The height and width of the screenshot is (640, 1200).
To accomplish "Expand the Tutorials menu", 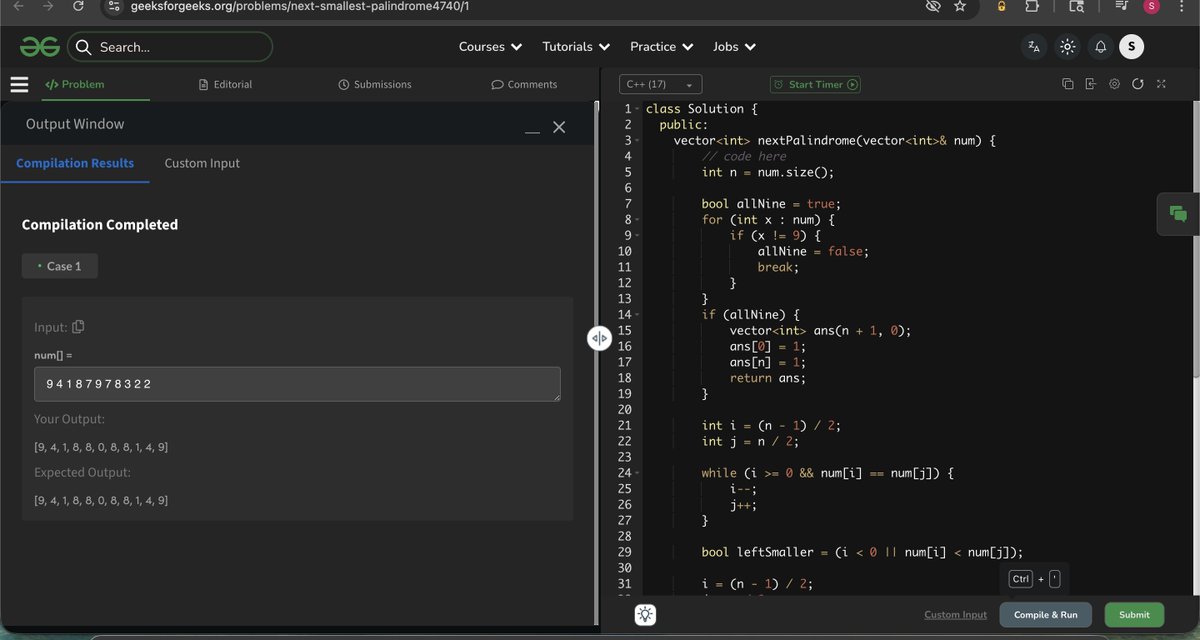I will tap(576, 47).
